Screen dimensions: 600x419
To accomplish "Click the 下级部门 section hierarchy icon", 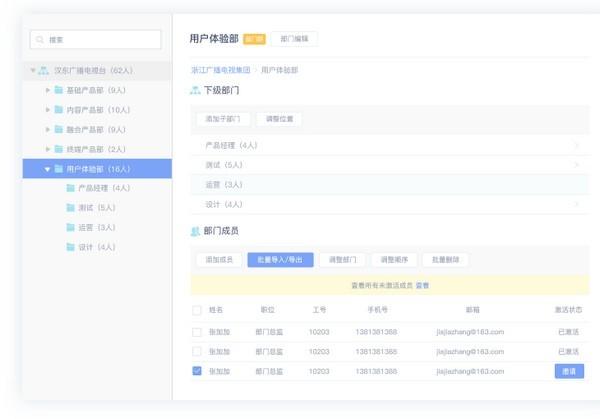I will click(x=195, y=91).
